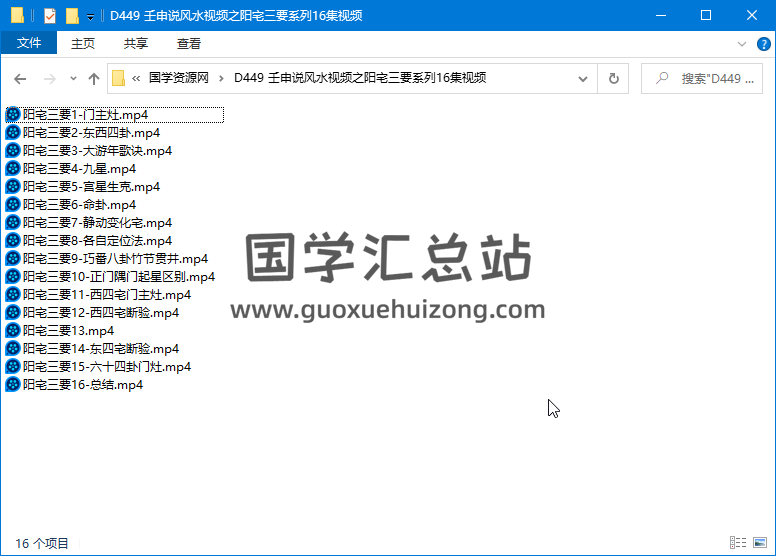This screenshot has width=776, height=556.
Task: Click the video icon of 阳宅三要14-东四宅断验.mp4
Action: pyautogui.click(x=13, y=349)
